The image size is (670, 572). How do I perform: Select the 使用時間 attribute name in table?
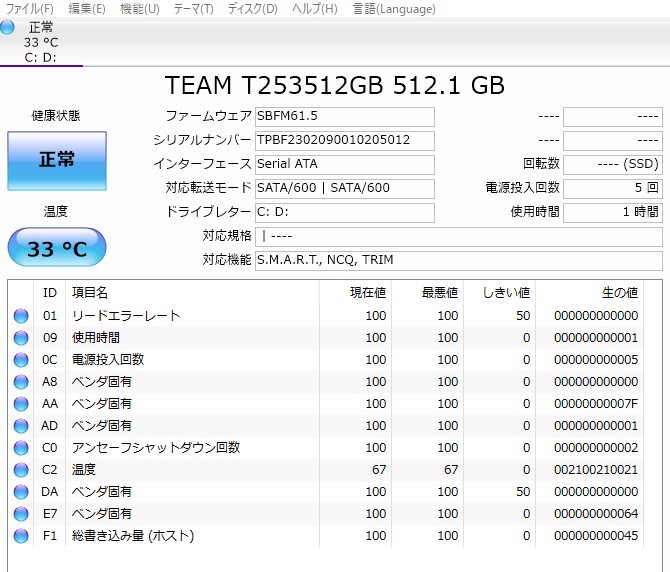(96, 338)
